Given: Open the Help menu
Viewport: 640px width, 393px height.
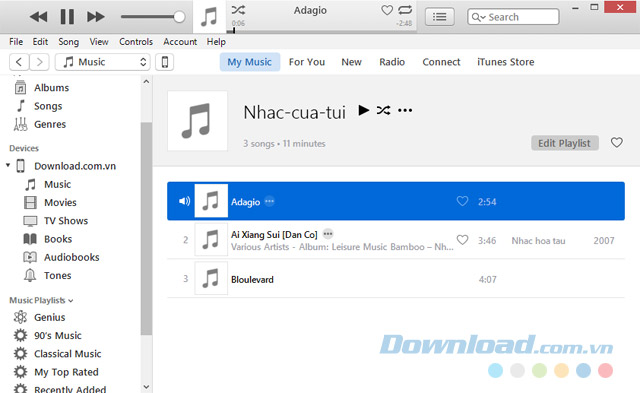Looking at the screenshot, I should (x=216, y=42).
